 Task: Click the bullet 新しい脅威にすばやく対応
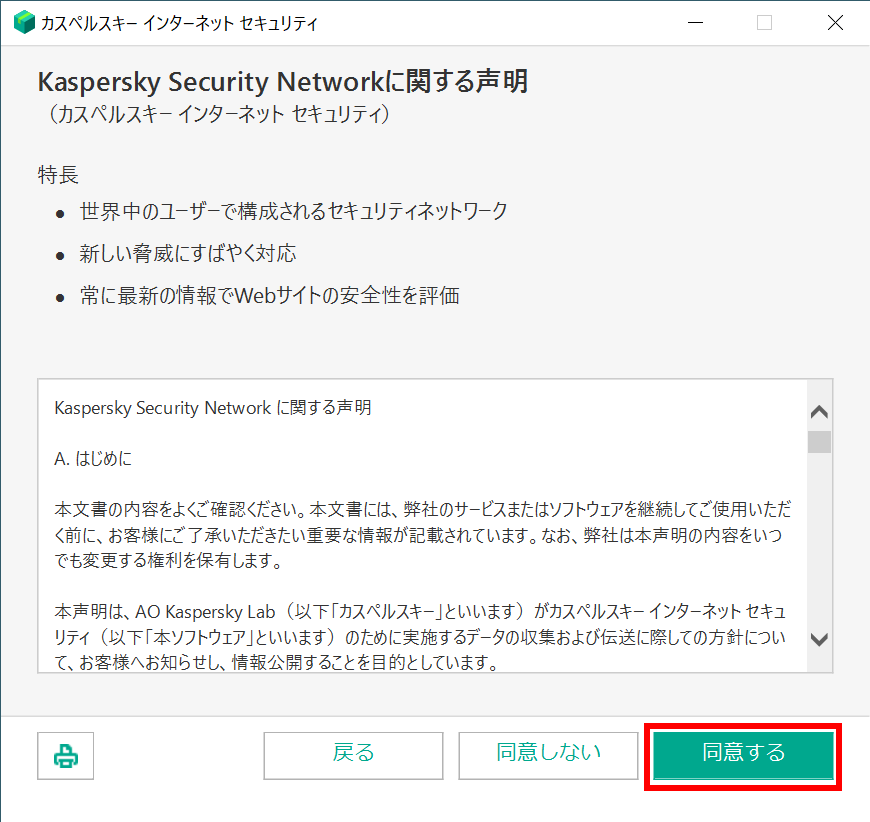(x=188, y=253)
